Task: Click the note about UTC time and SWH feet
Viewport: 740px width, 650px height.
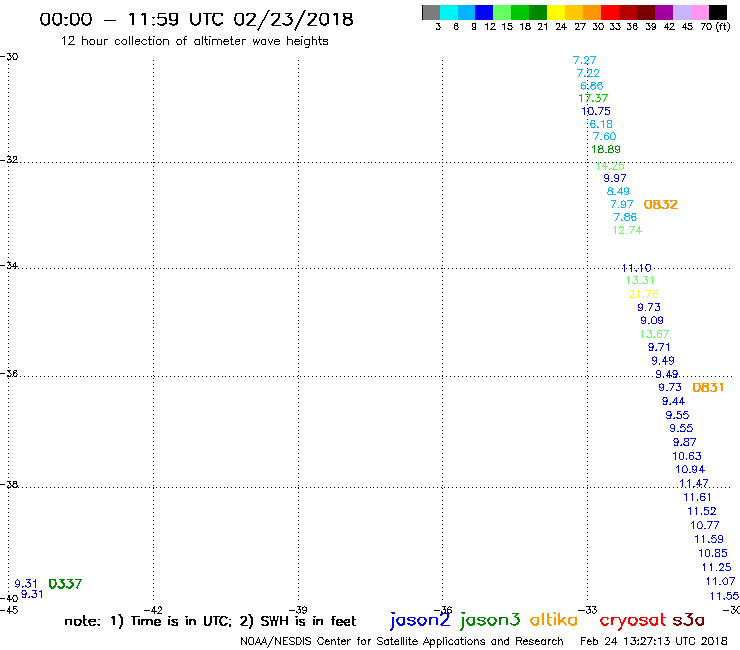Action: pyautogui.click(x=210, y=621)
